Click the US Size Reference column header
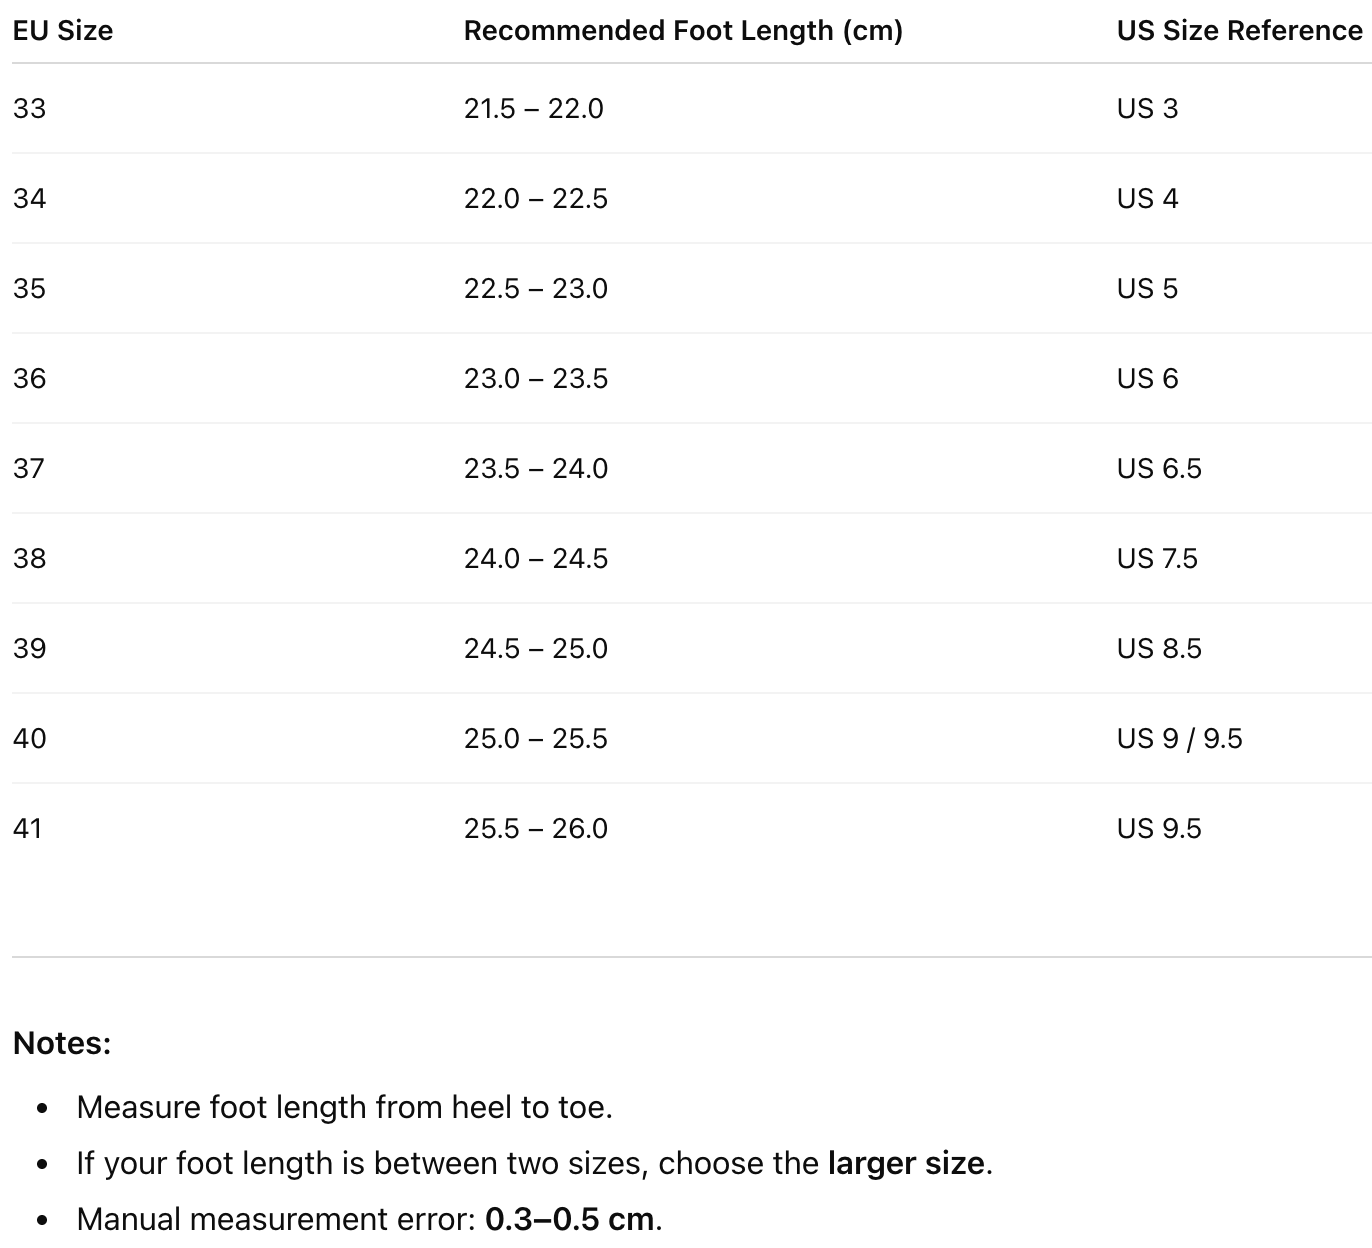 coord(1239,31)
